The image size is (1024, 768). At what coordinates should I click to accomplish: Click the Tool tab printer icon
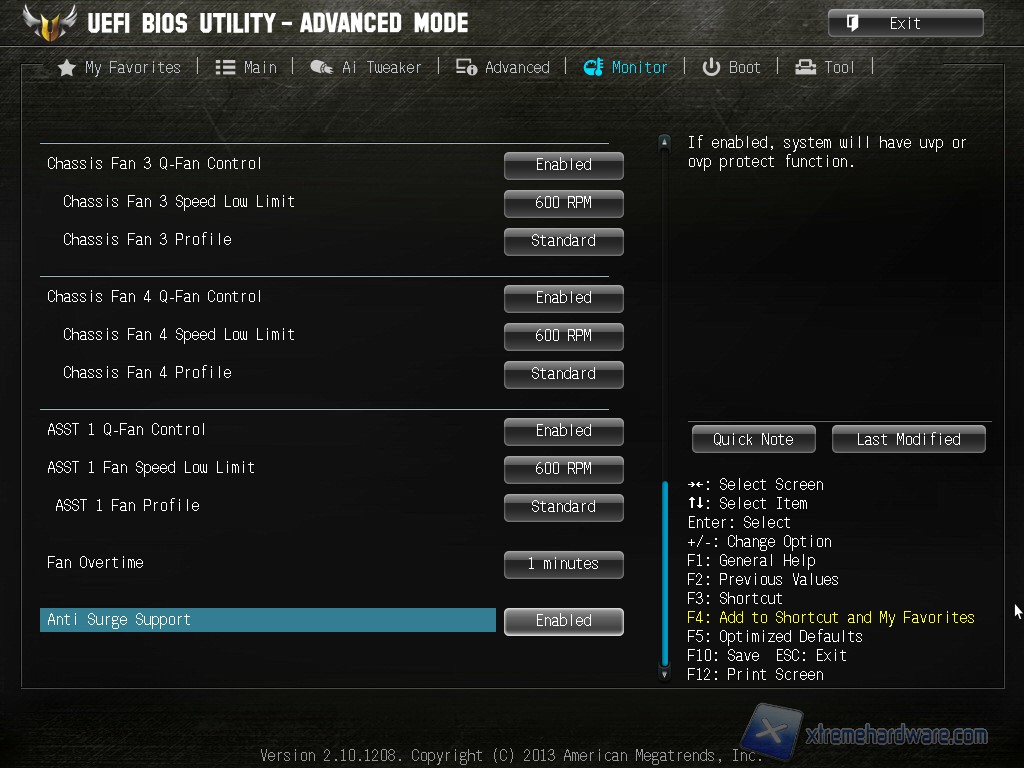pos(805,67)
